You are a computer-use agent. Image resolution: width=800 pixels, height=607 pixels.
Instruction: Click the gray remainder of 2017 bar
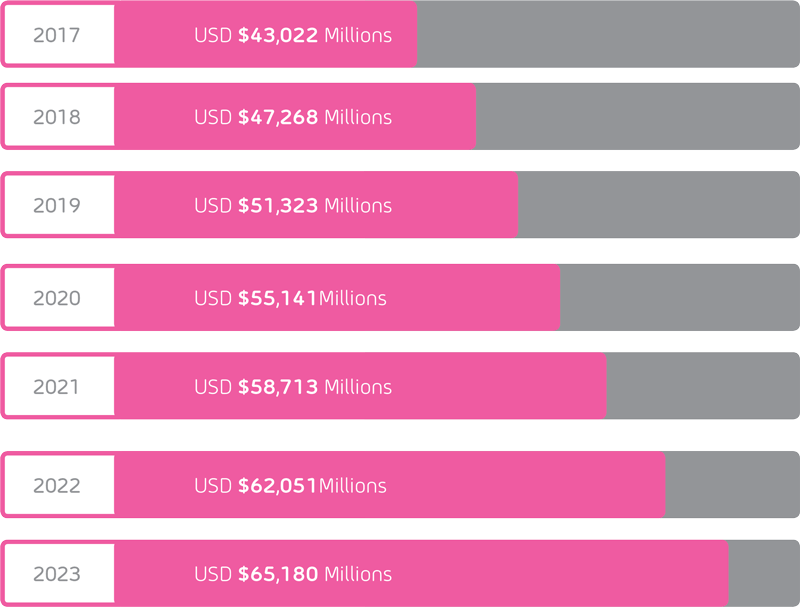coord(608,34)
